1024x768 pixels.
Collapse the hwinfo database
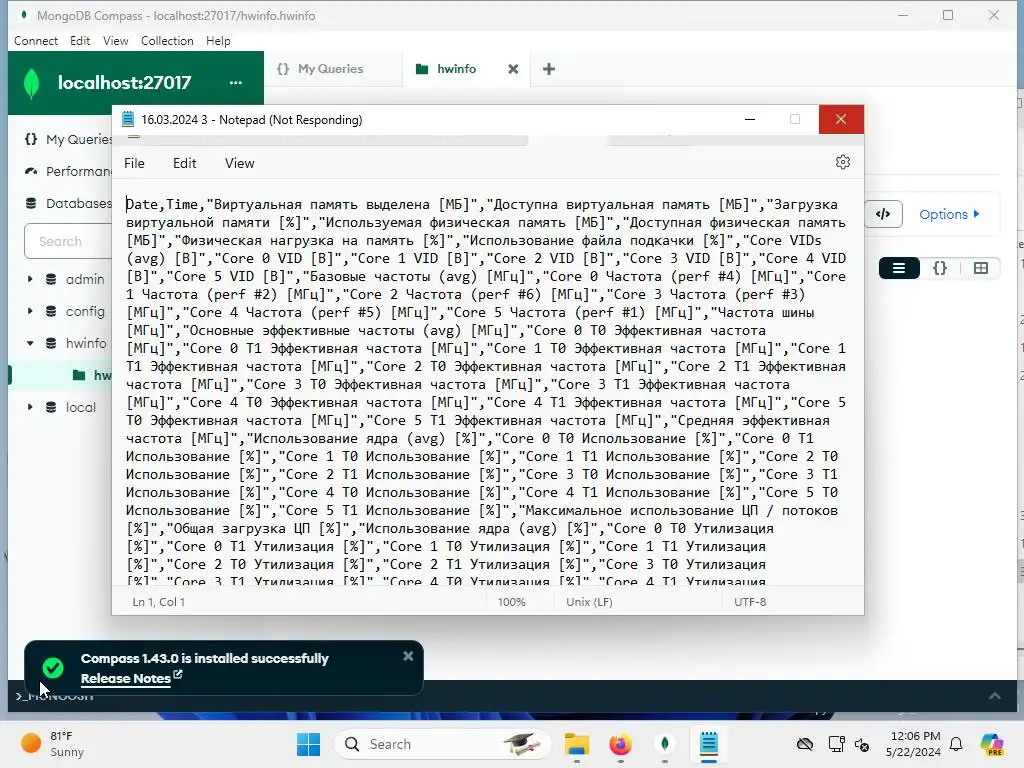click(30, 343)
